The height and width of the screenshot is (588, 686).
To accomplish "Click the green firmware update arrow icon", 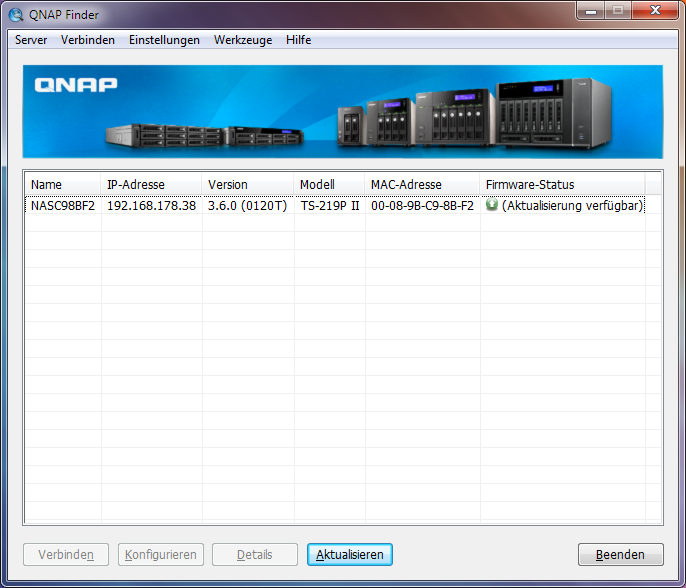I will coord(492,204).
